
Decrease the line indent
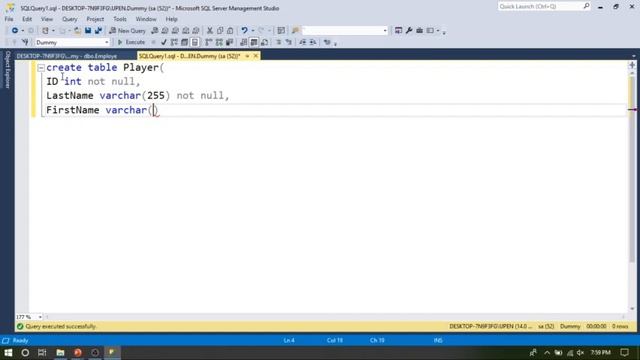coord(302,42)
